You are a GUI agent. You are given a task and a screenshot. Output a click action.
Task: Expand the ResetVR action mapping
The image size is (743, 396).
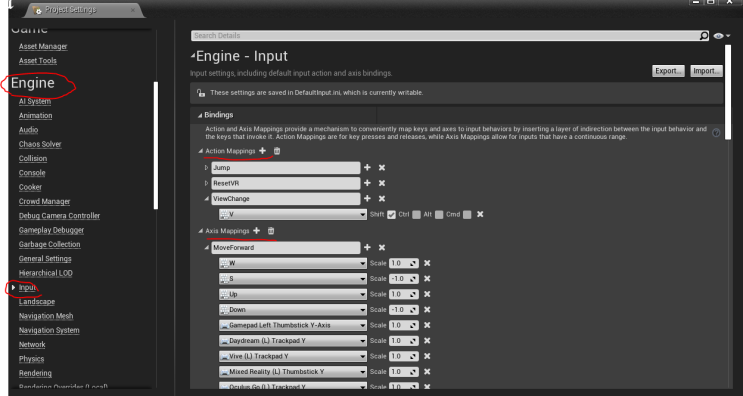(206, 183)
